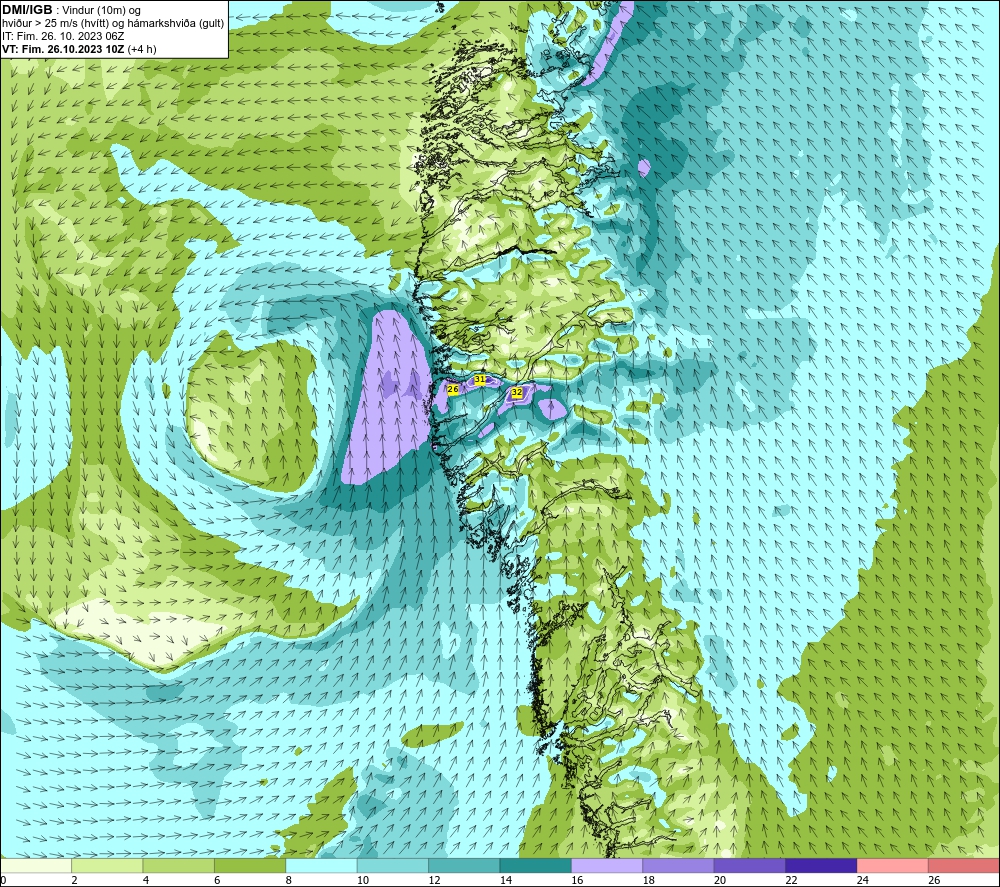Select the 18–20 m/s purple legend swatch
This screenshot has width=1000, height=887.
[679, 865]
